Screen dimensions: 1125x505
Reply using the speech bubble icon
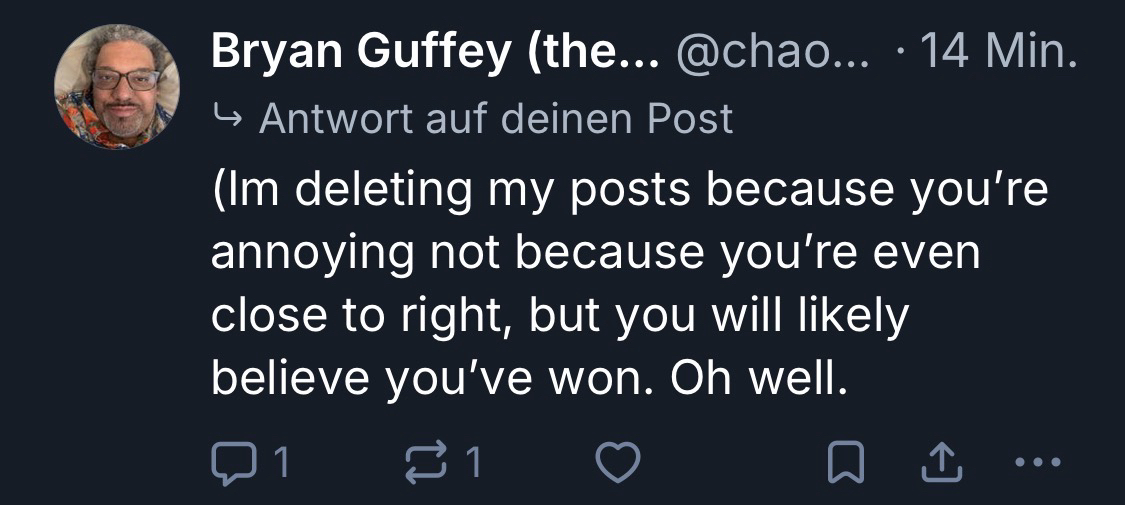pos(232,462)
